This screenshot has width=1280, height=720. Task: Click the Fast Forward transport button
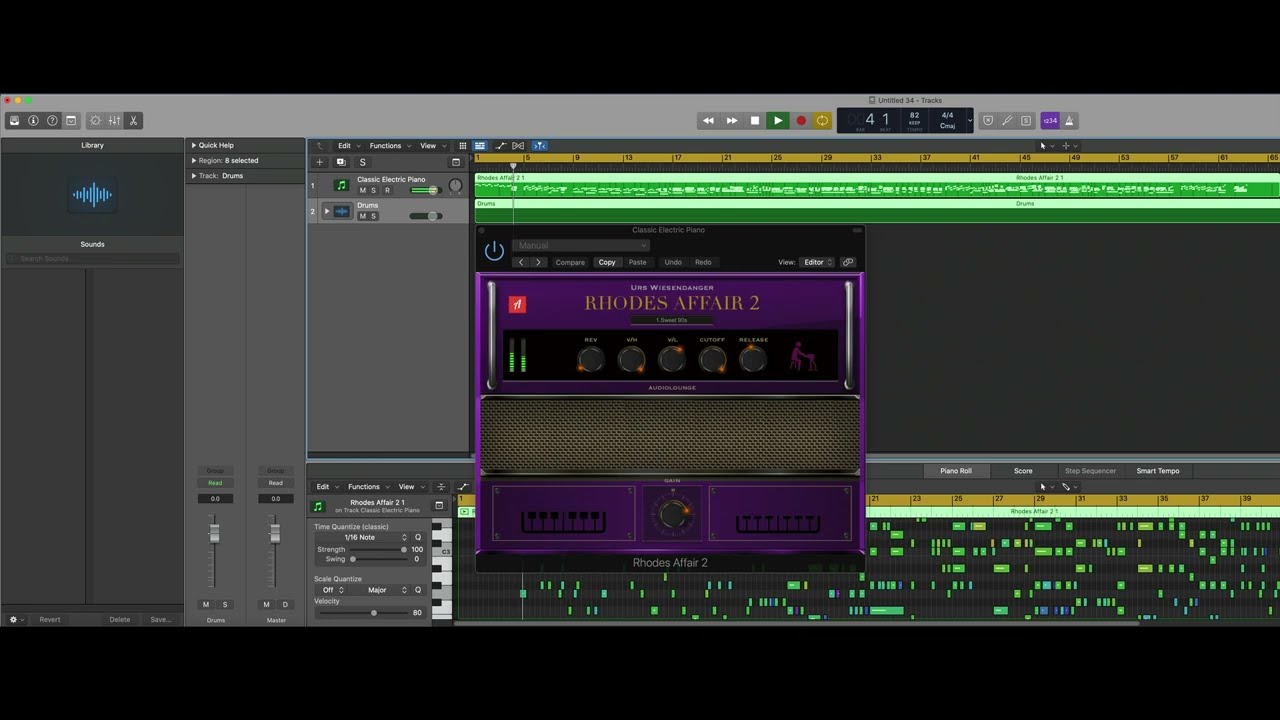coord(732,121)
